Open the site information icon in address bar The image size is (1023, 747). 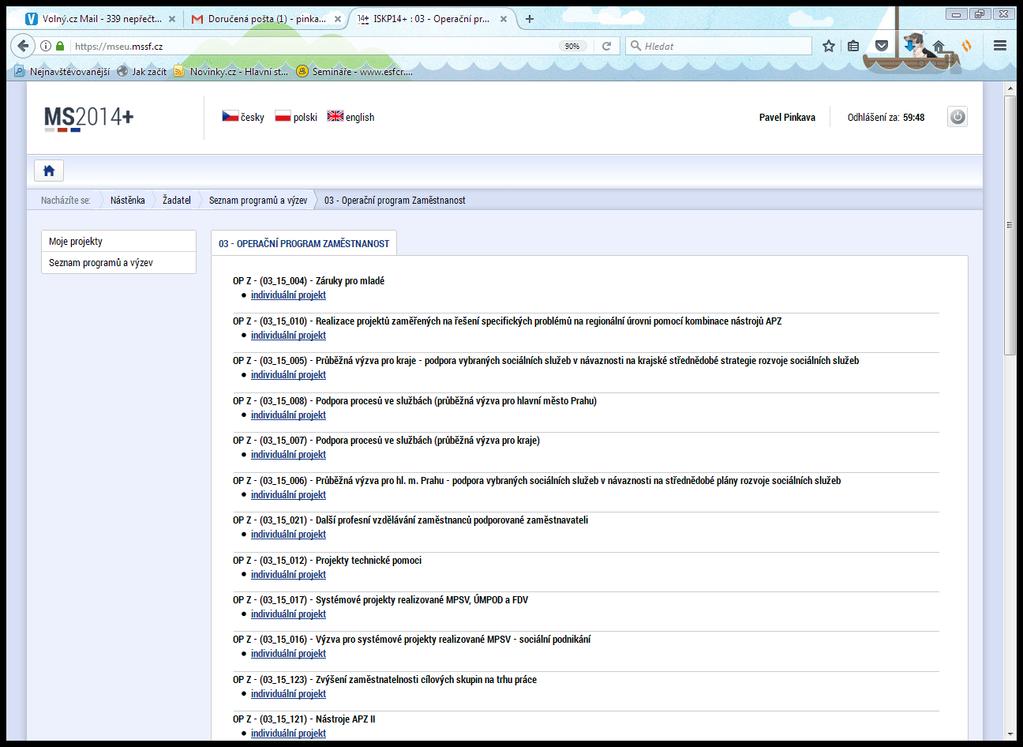[x=46, y=46]
